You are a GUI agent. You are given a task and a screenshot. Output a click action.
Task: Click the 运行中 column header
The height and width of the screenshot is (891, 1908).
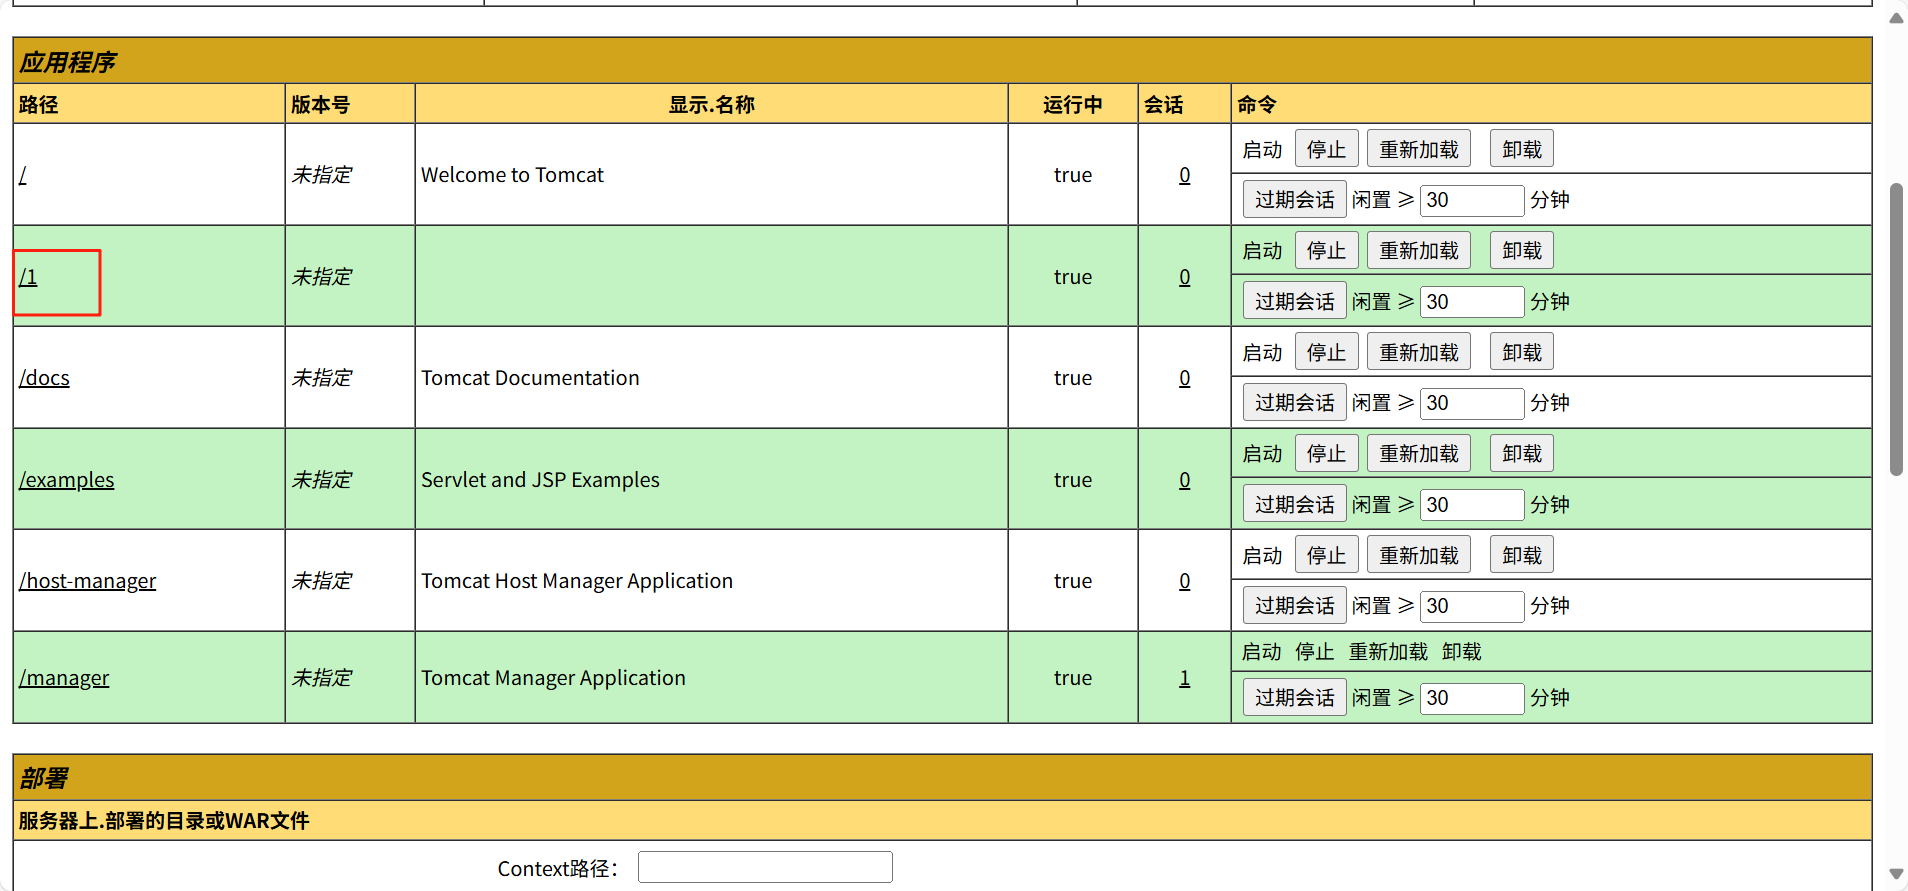point(1072,104)
